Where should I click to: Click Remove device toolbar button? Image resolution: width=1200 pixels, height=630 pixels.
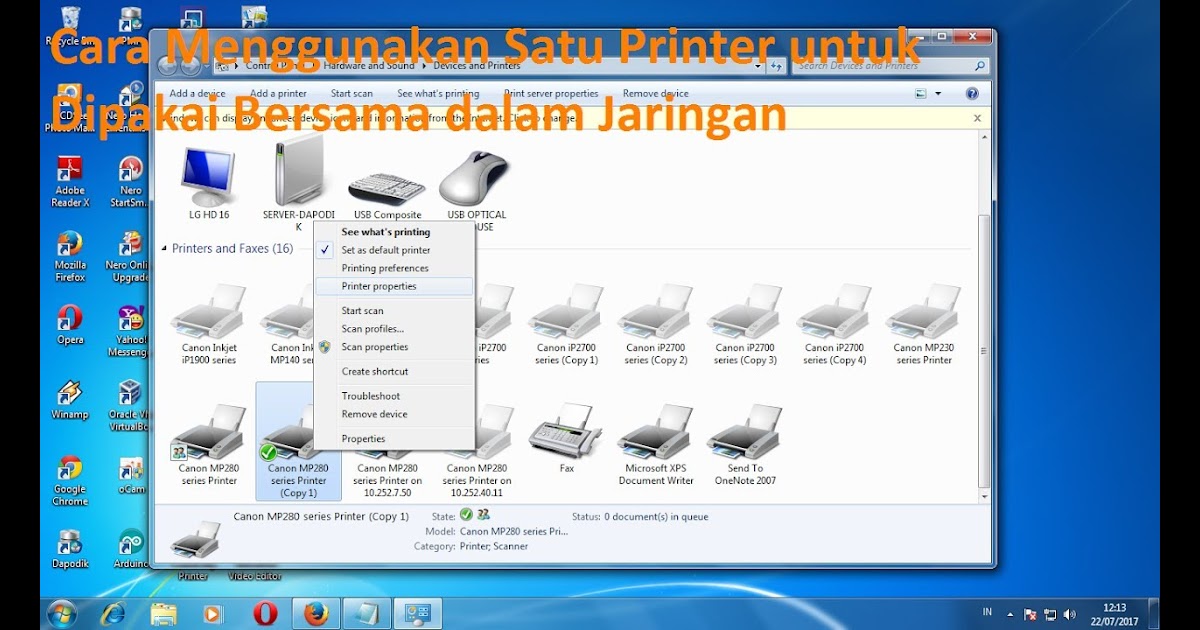(x=655, y=94)
